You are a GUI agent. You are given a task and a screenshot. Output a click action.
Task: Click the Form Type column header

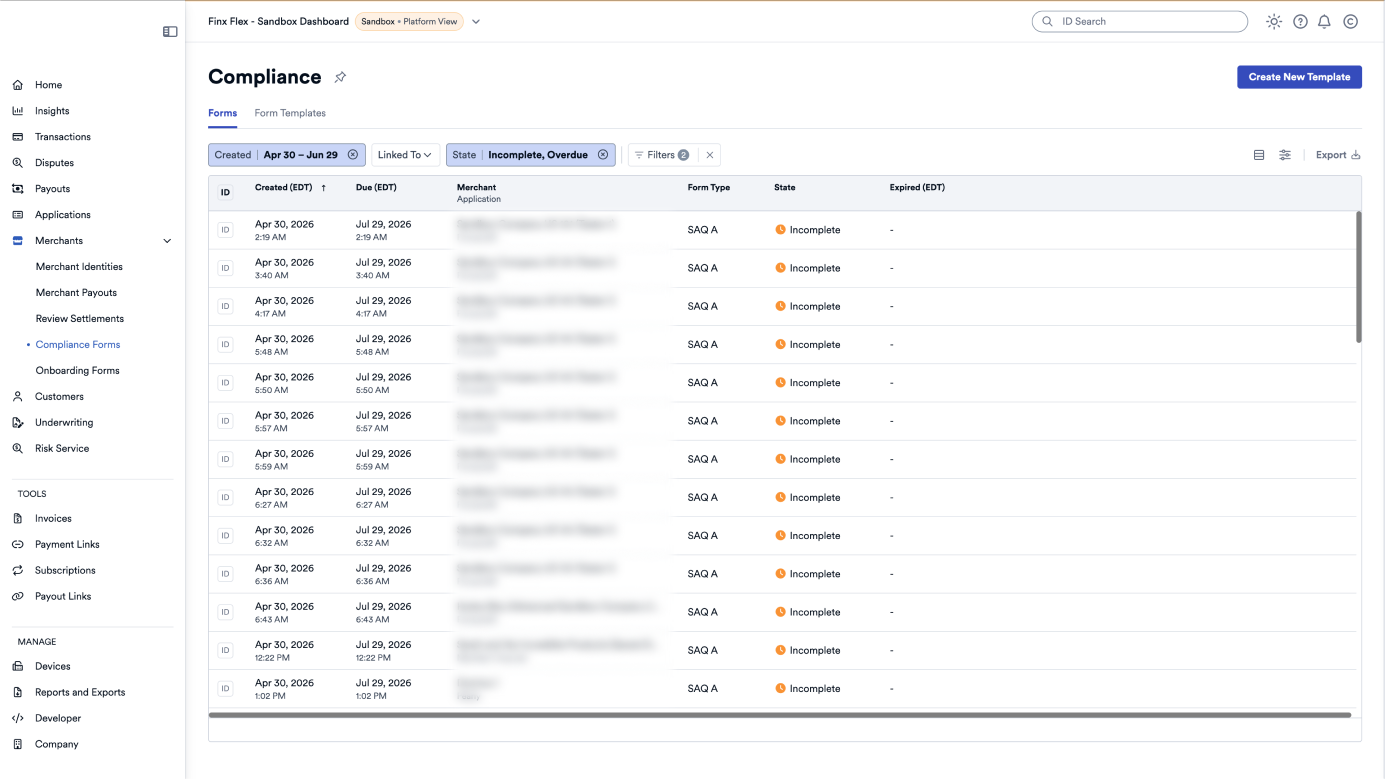click(x=709, y=188)
